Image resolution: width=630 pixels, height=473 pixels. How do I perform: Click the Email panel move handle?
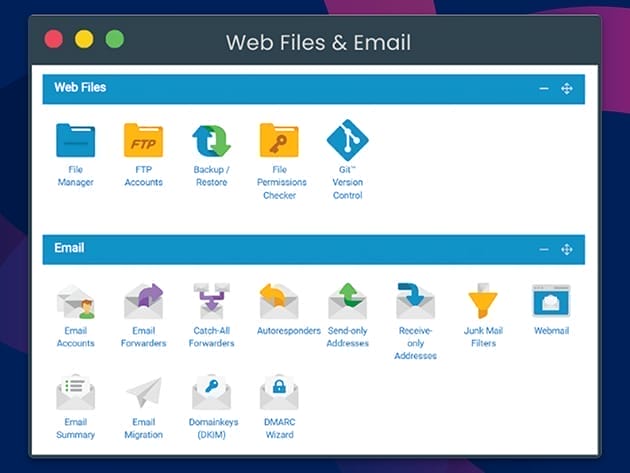(x=567, y=249)
